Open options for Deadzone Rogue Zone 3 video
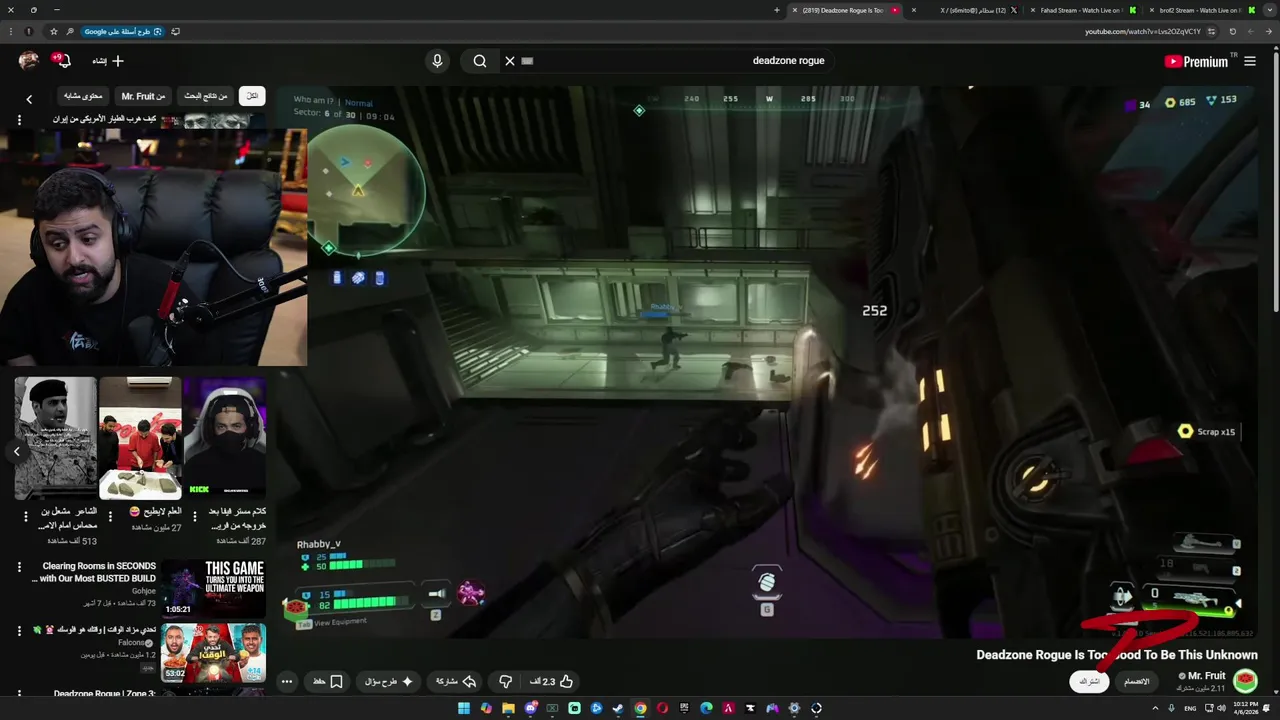Viewport: 1280px width, 720px height. (19, 694)
